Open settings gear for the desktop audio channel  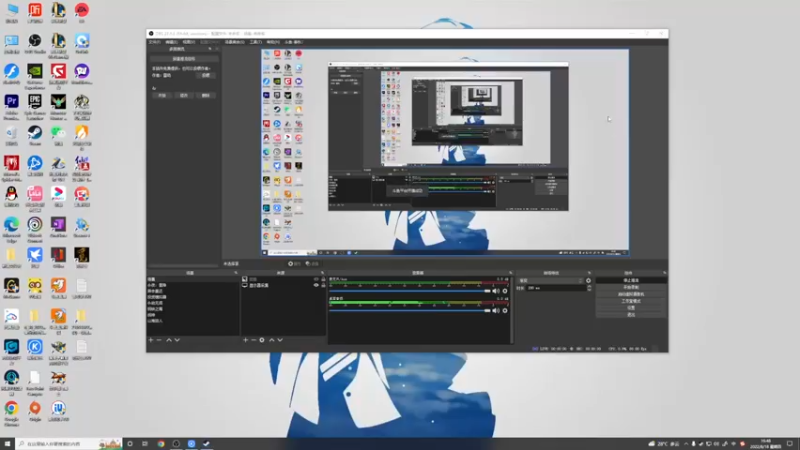[505, 310]
